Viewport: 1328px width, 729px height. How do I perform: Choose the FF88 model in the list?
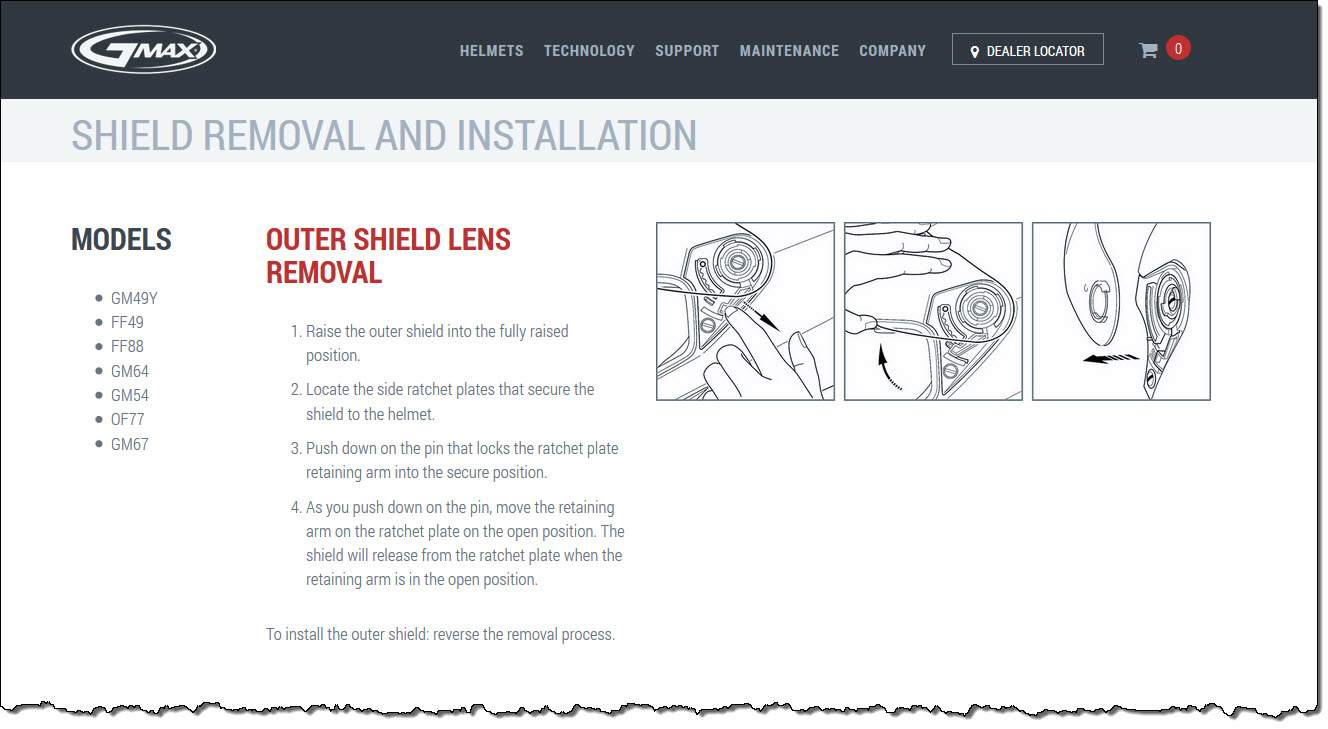[127, 346]
